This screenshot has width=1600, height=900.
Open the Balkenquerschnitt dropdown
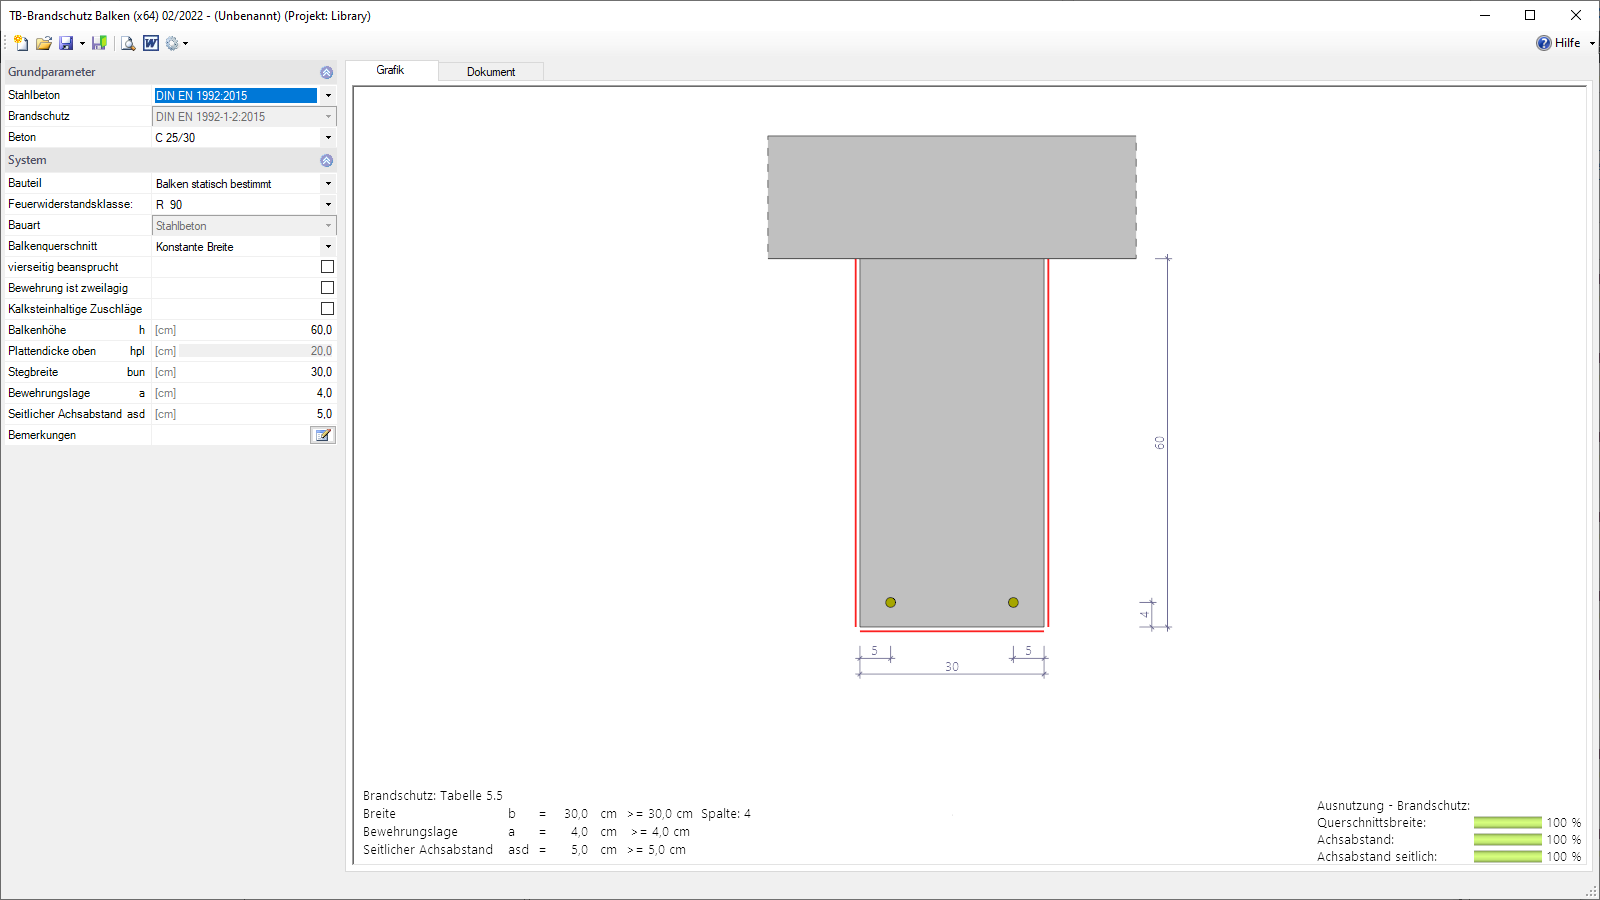(328, 247)
